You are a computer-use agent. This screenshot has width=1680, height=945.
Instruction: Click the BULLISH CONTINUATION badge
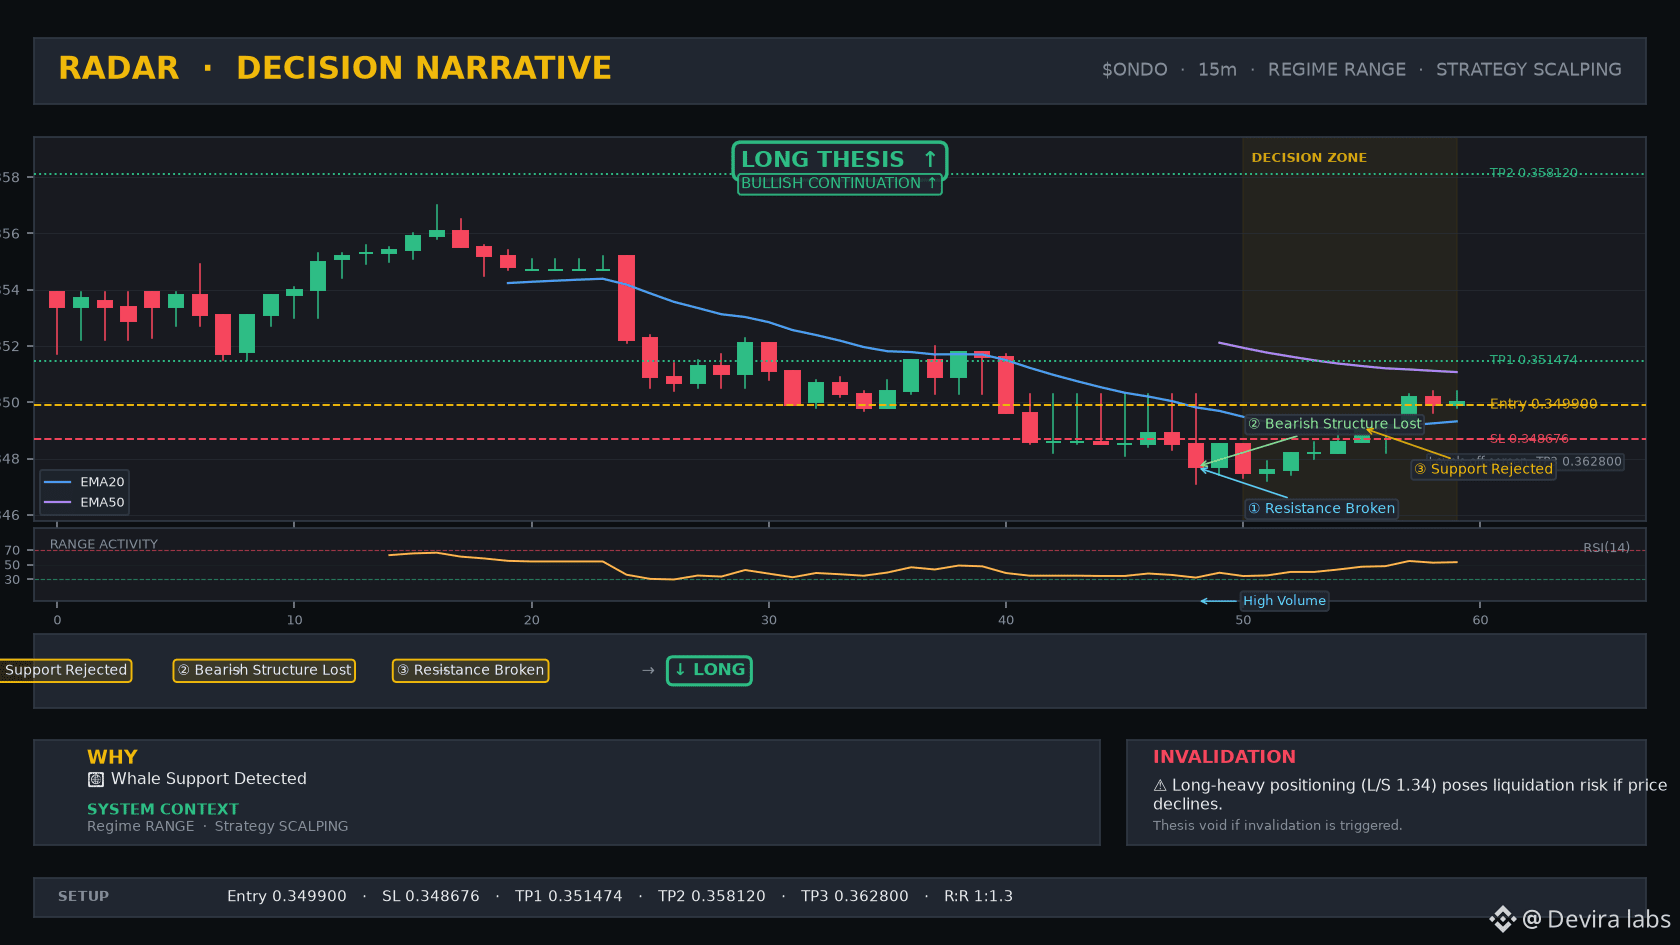(840, 184)
